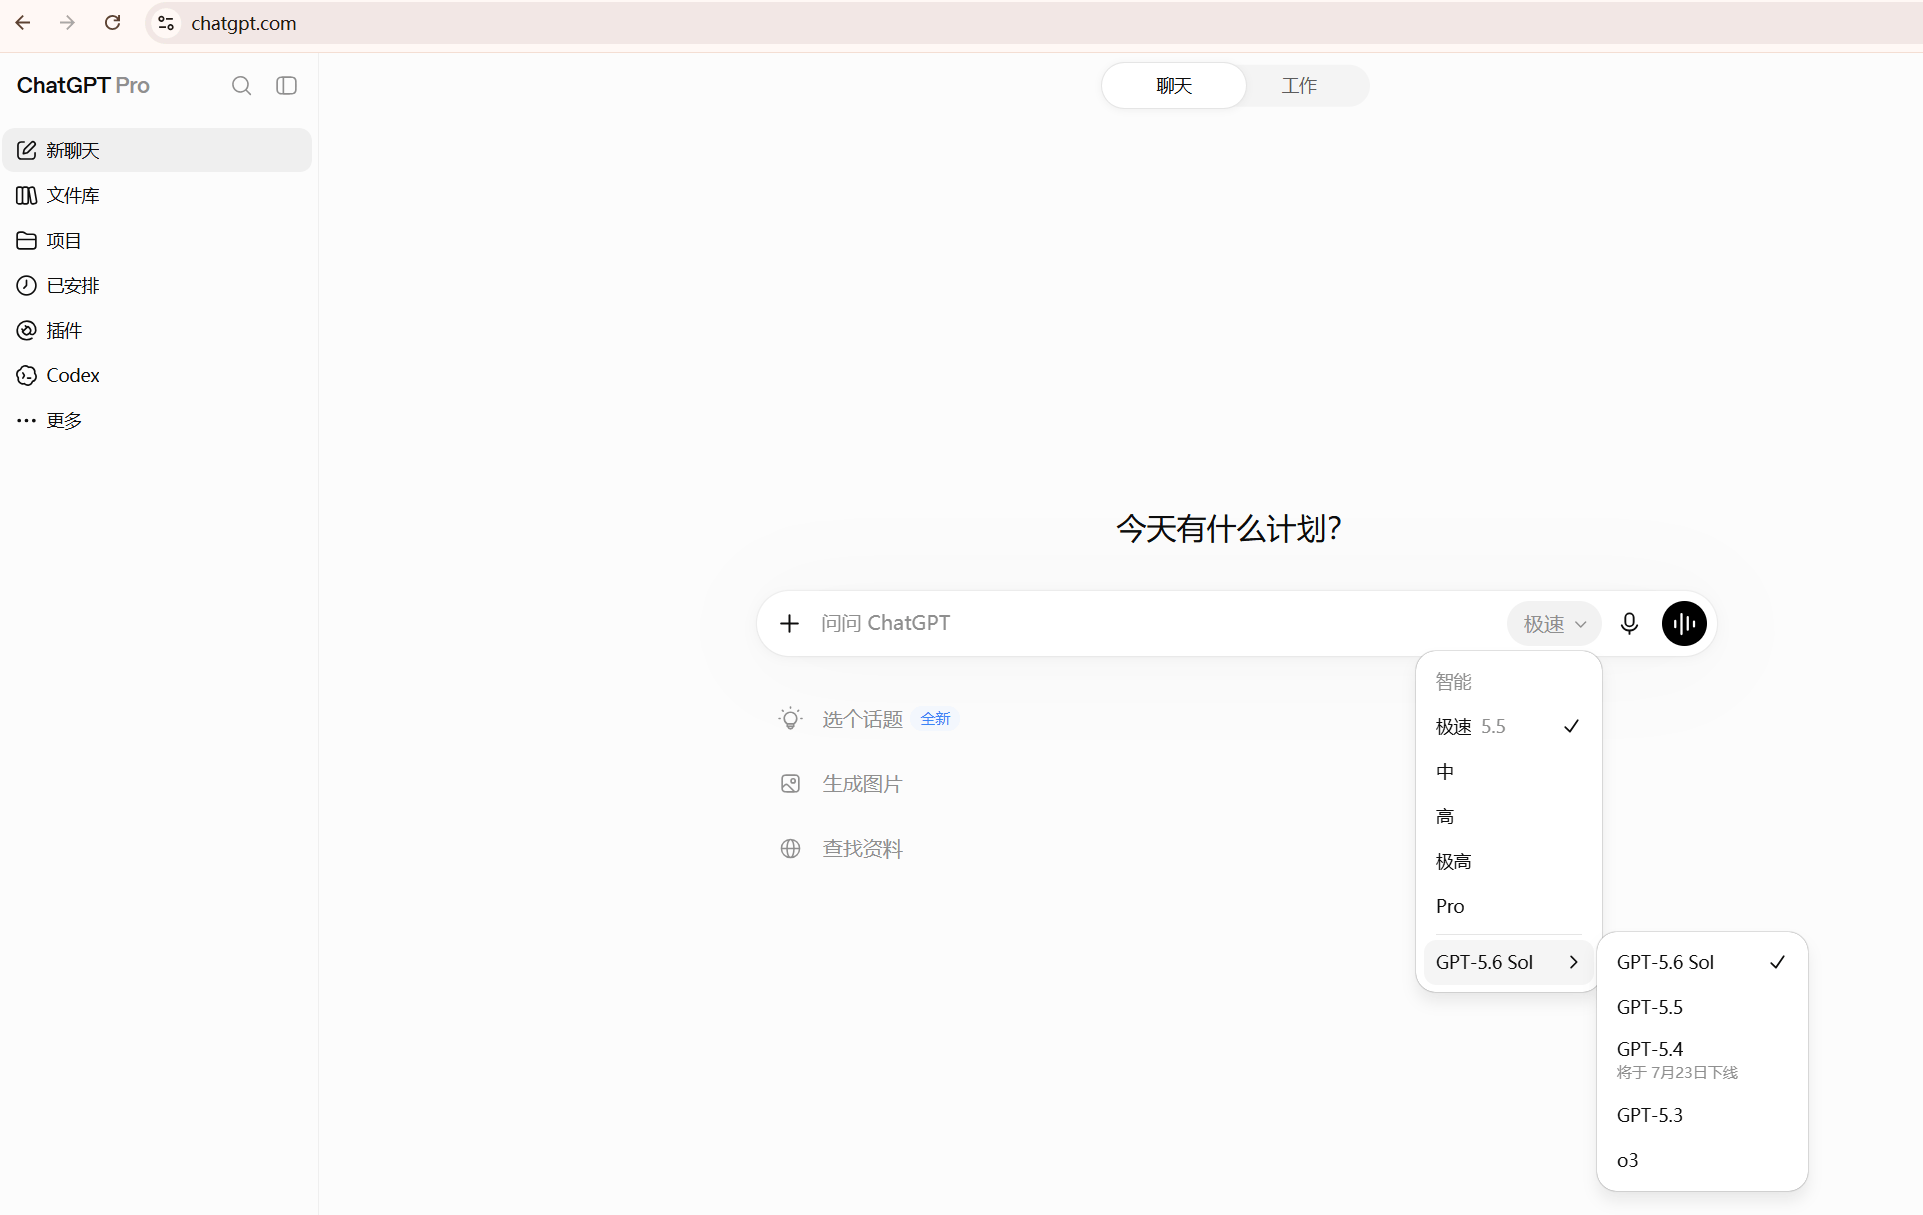Click the image icon beside 生成图片
The width and height of the screenshot is (1923, 1215).
coord(790,784)
